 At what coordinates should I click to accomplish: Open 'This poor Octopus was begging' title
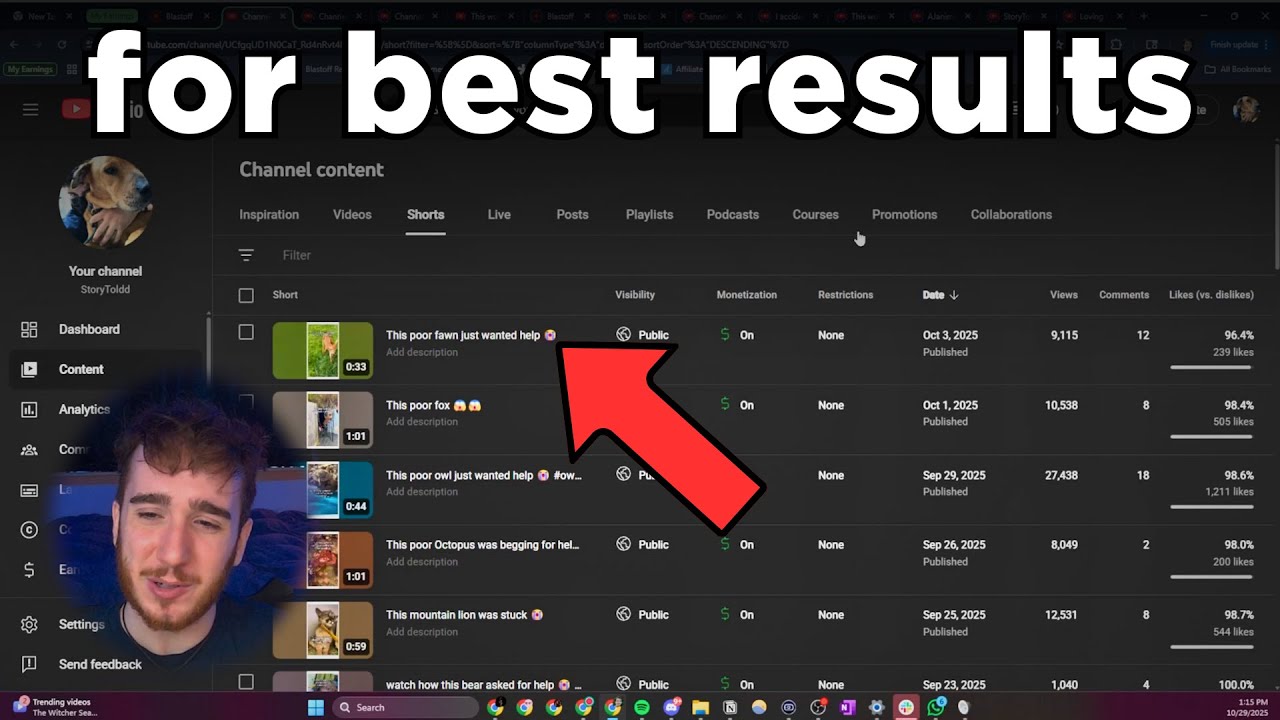pos(483,545)
